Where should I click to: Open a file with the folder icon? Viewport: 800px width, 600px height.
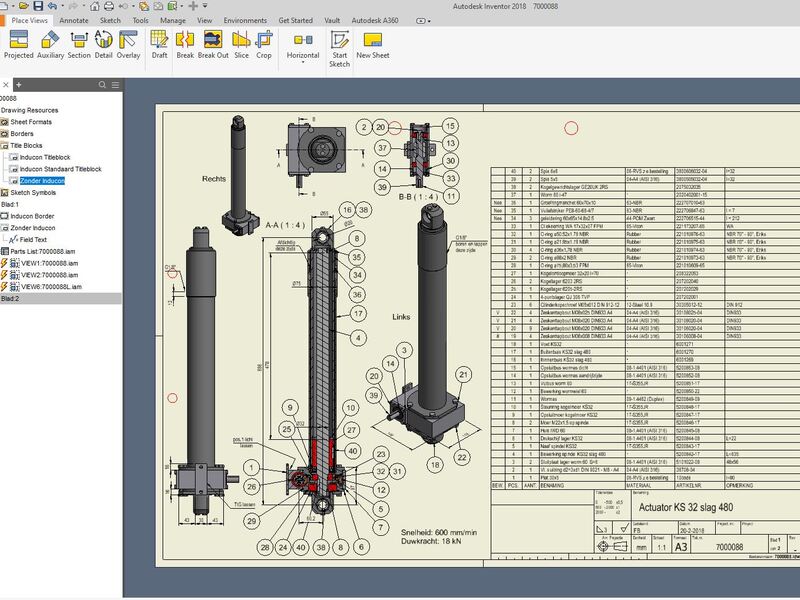[23, 6]
